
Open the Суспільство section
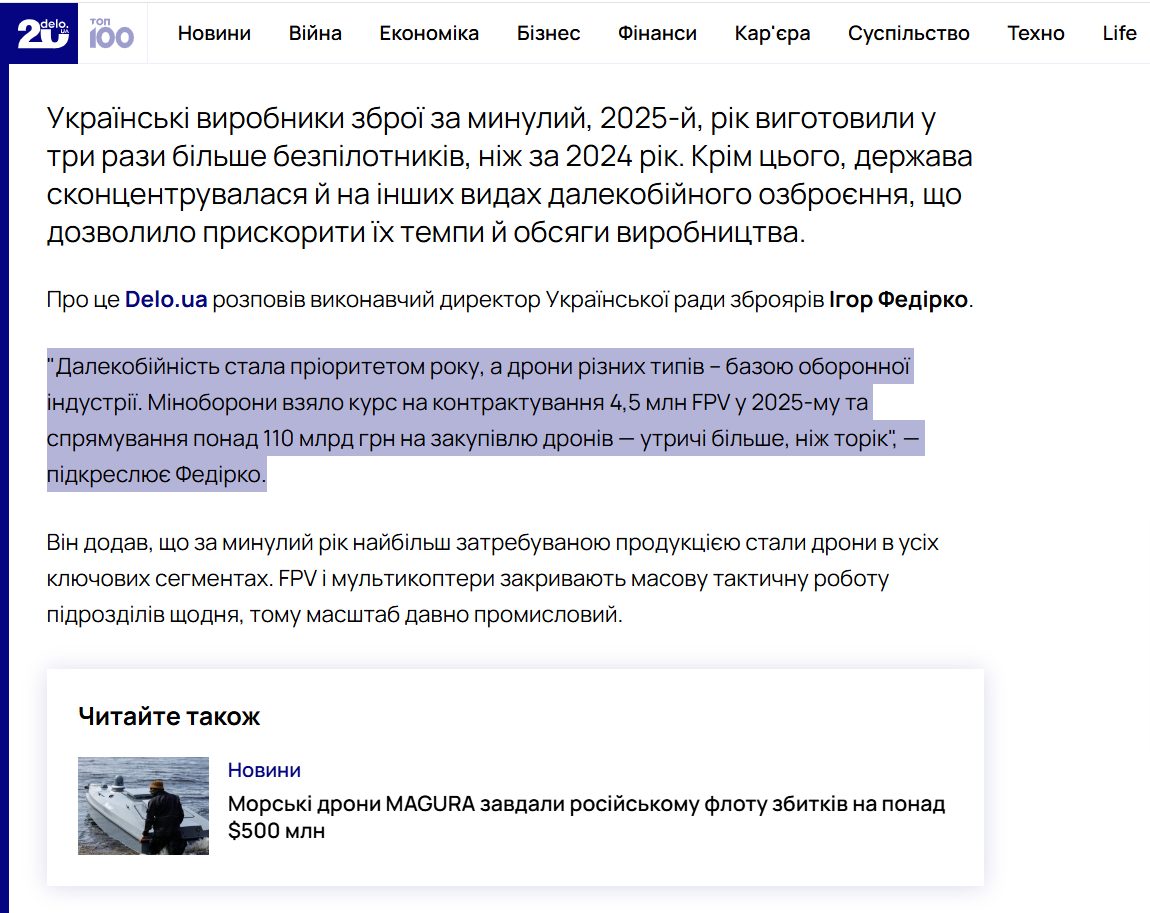[x=909, y=32]
